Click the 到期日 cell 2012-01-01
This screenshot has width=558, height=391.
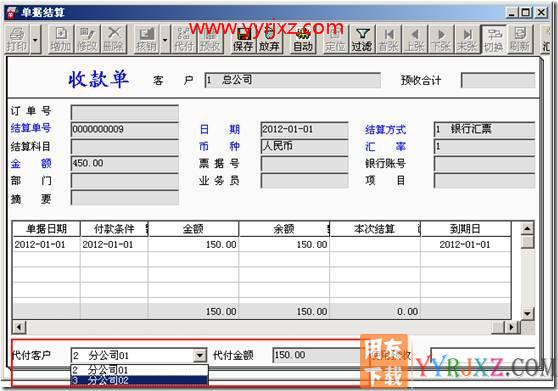point(465,244)
